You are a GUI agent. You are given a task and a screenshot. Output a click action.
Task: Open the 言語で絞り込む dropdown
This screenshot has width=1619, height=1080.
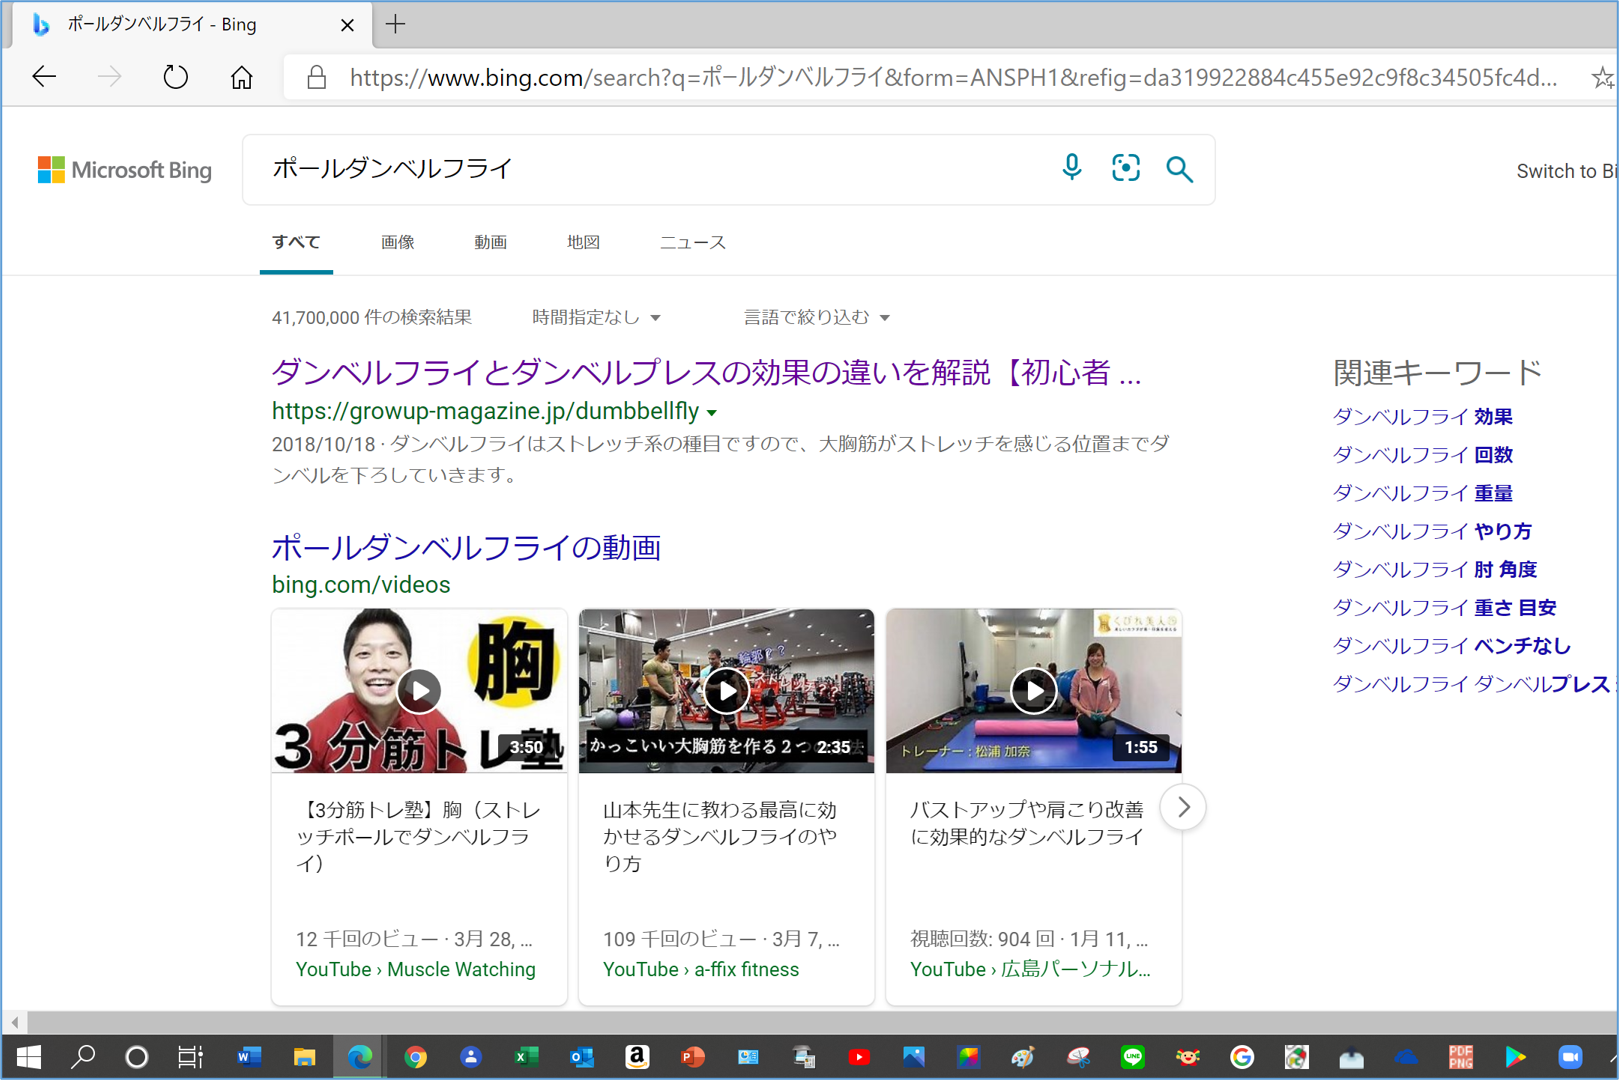(x=816, y=317)
